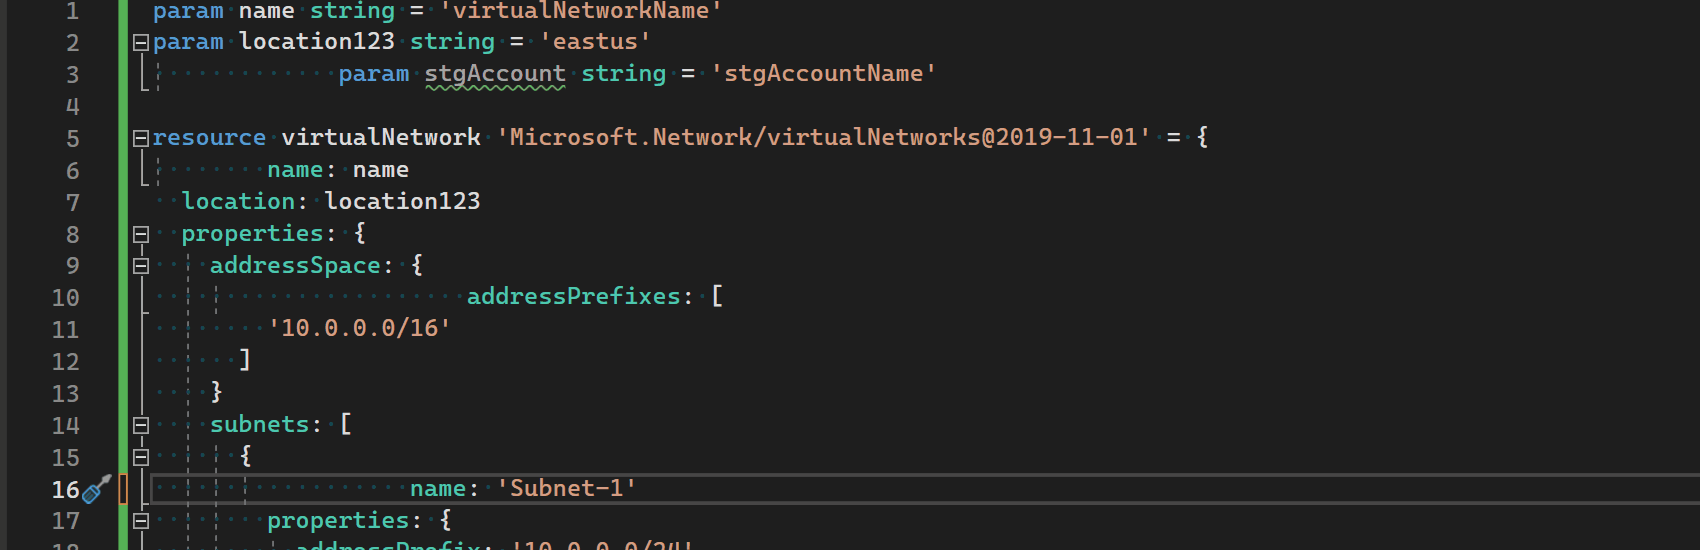The width and height of the screenshot is (1700, 550).
Task: Collapse the virtualNetwork resource block
Action: point(141,138)
